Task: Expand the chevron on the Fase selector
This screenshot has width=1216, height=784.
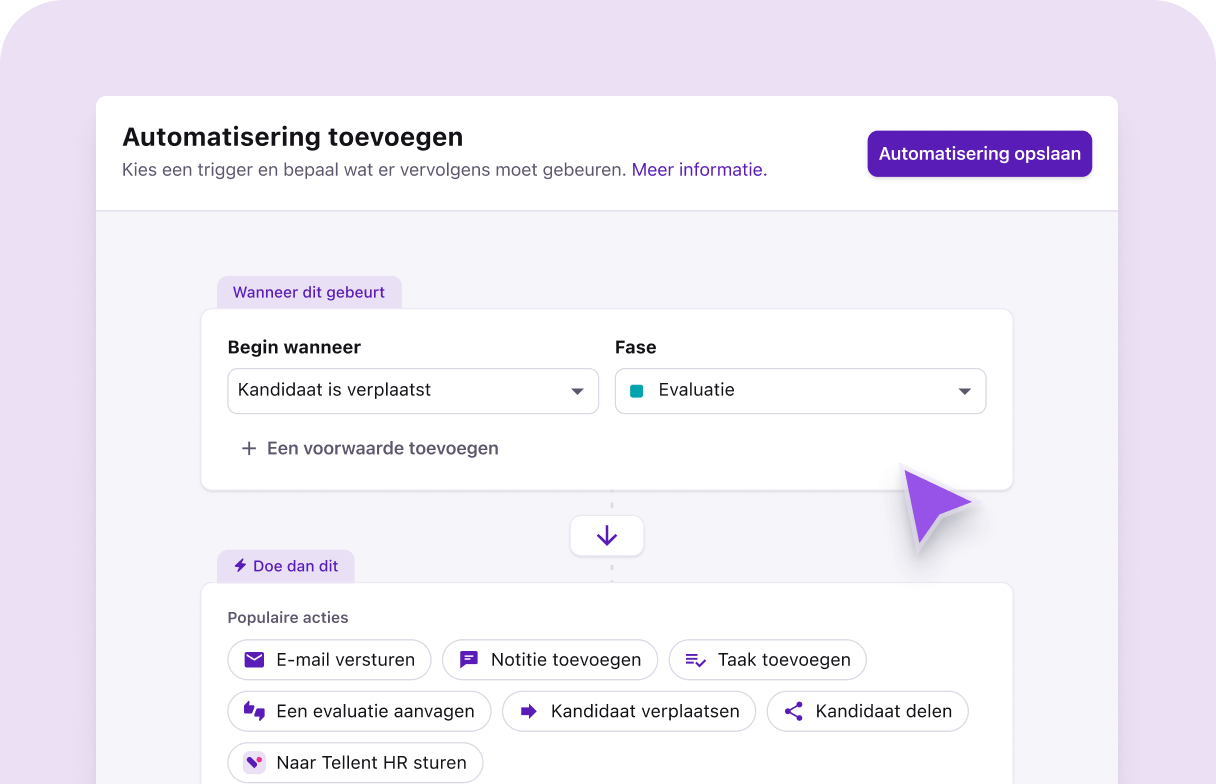Action: click(x=964, y=391)
